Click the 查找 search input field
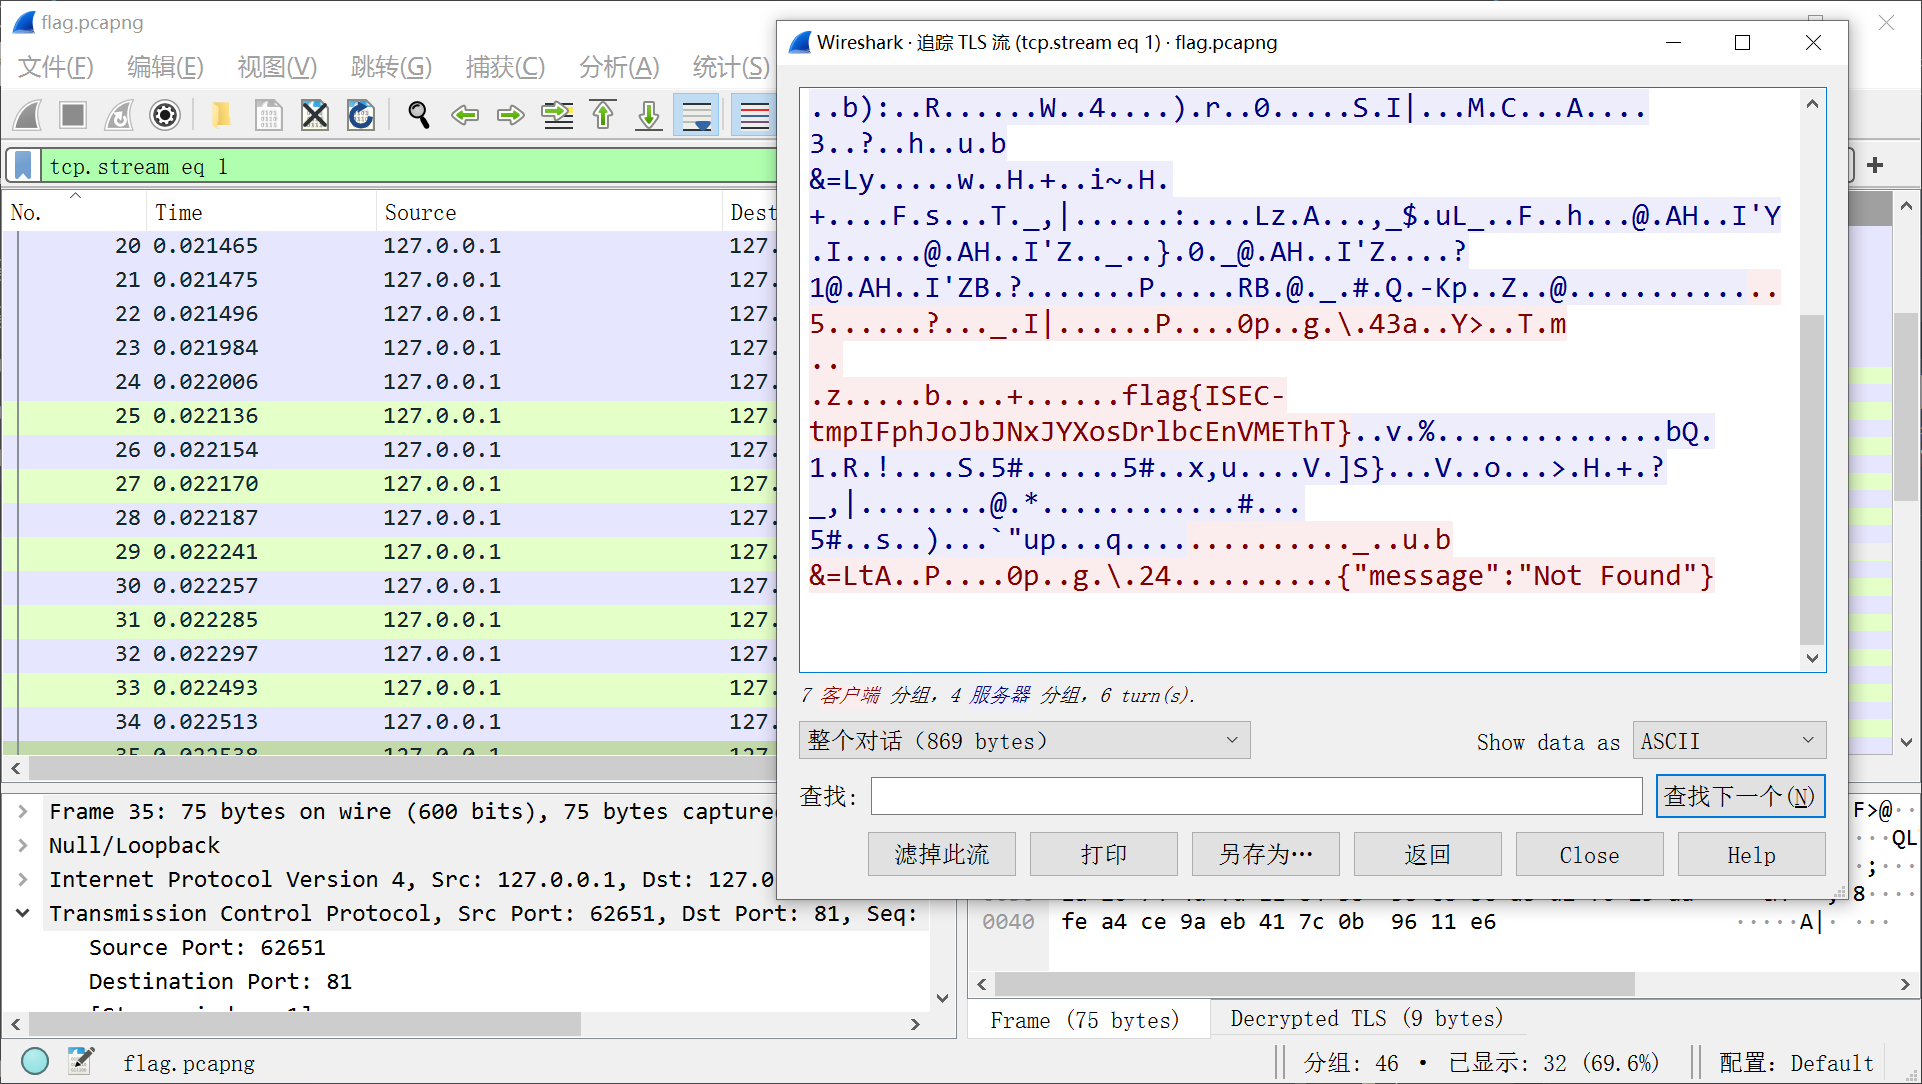 coord(1256,797)
